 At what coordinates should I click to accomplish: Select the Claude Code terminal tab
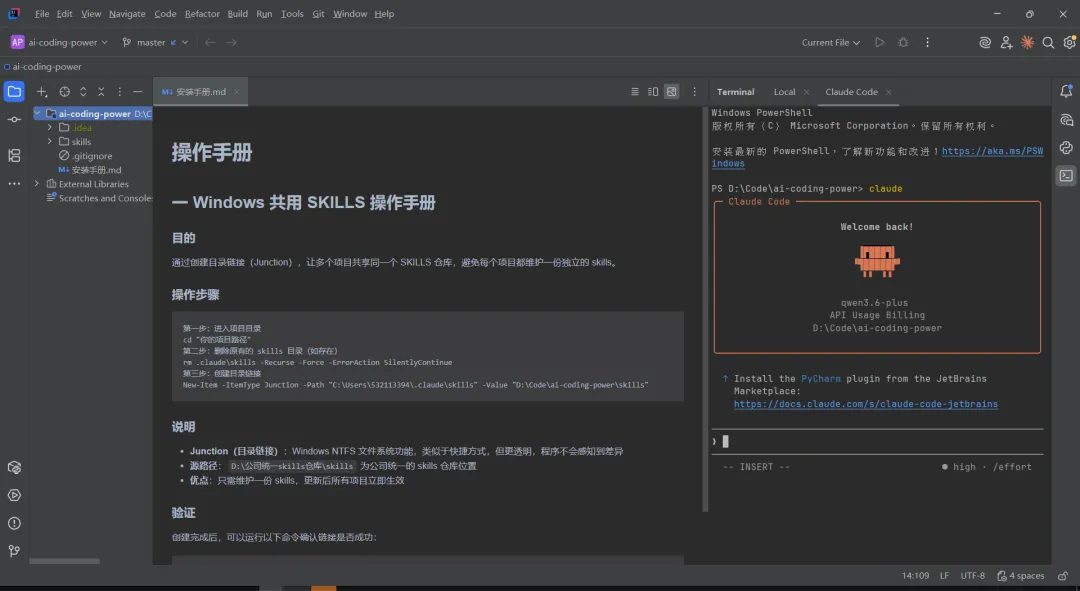pyautogui.click(x=851, y=92)
